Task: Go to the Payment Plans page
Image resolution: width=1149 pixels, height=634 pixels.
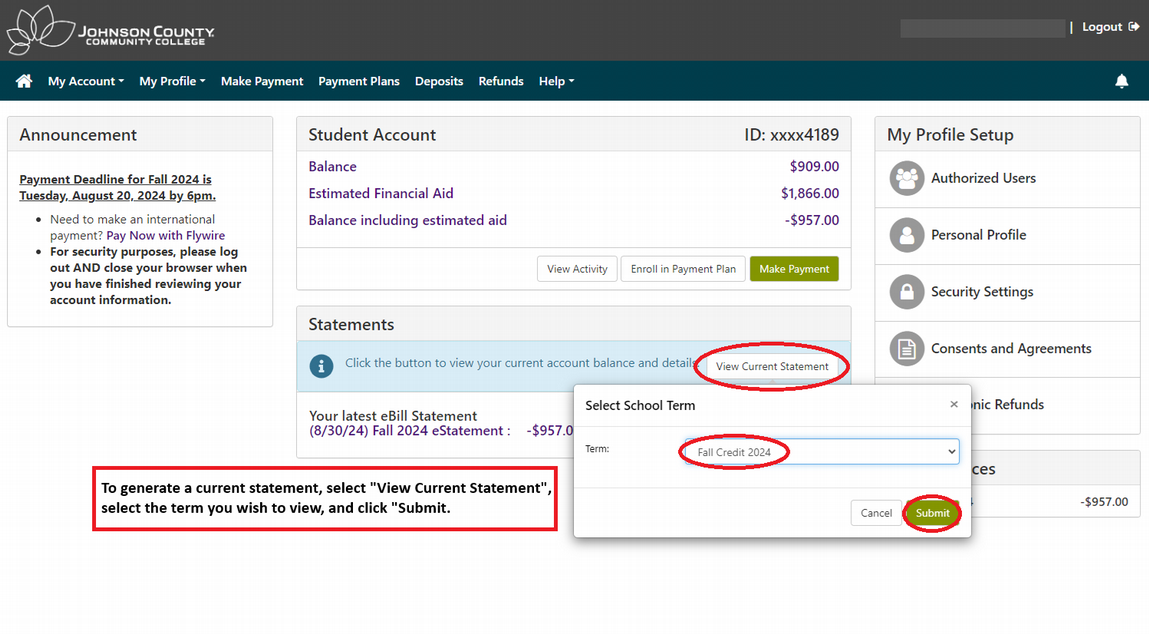Action: pos(358,81)
